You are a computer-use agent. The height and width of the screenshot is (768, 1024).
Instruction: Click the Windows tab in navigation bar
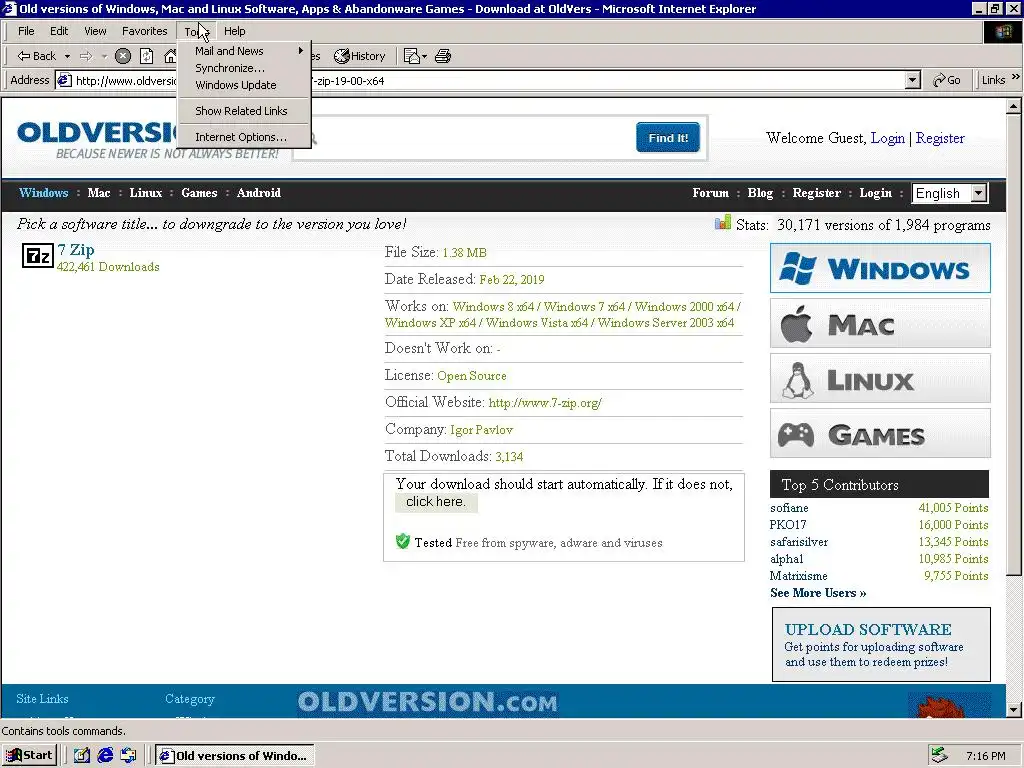(x=44, y=193)
